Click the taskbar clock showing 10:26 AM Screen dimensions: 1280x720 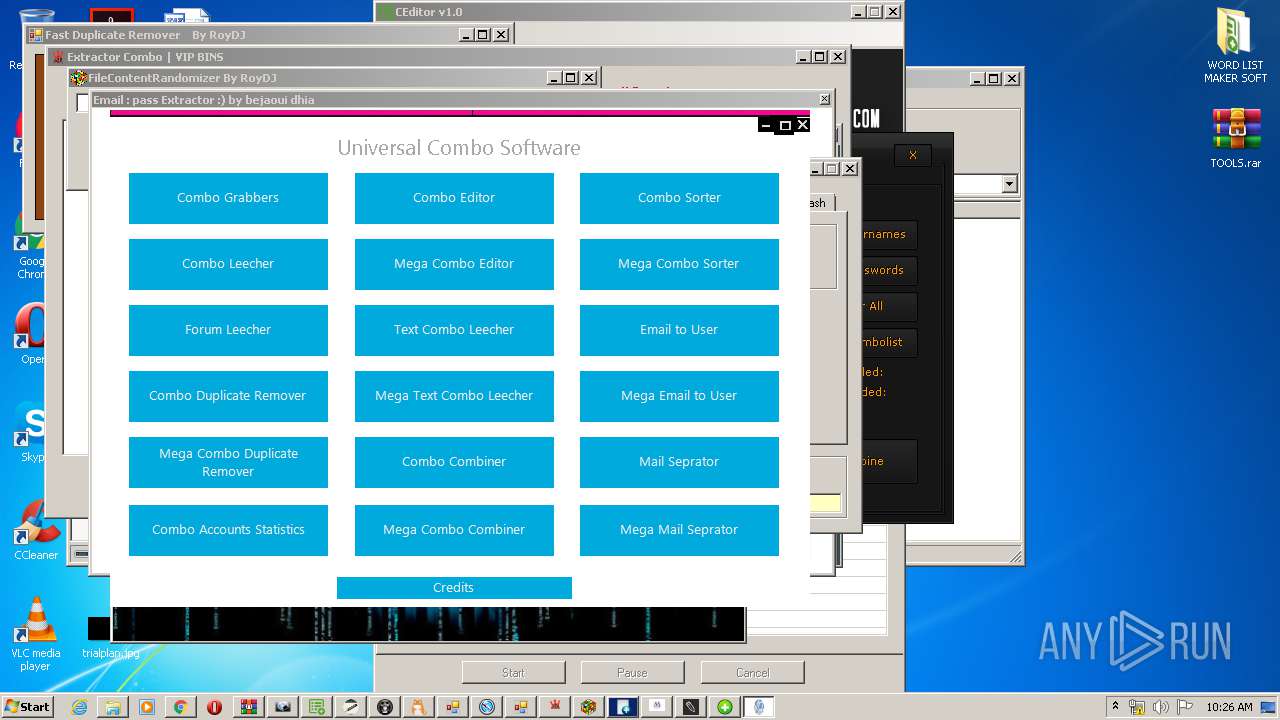click(1229, 707)
